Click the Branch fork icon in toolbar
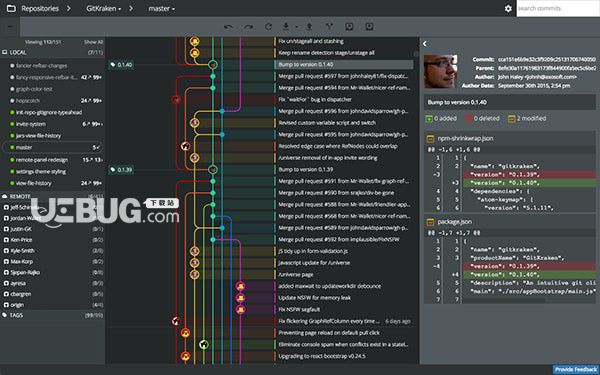This screenshot has width=600, height=375. pyautogui.click(x=329, y=26)
